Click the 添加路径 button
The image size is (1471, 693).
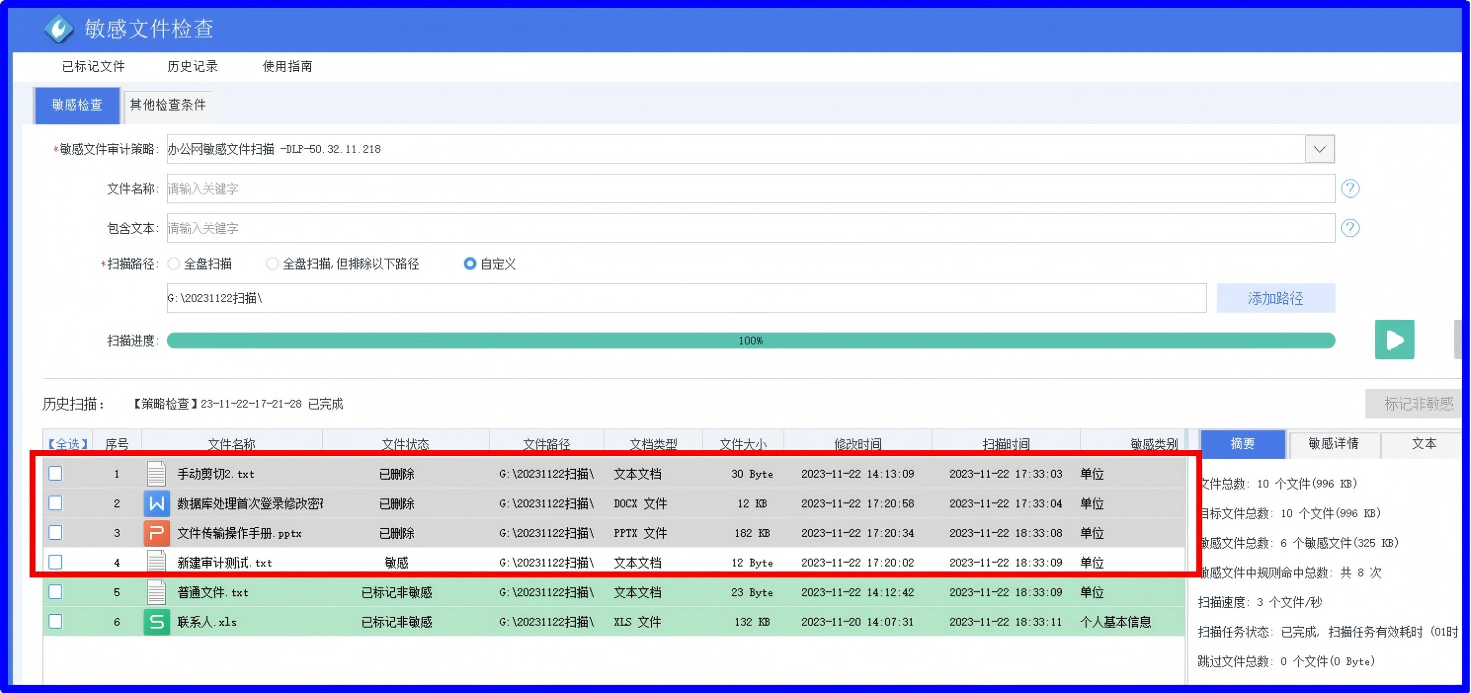coord(1275,298)
